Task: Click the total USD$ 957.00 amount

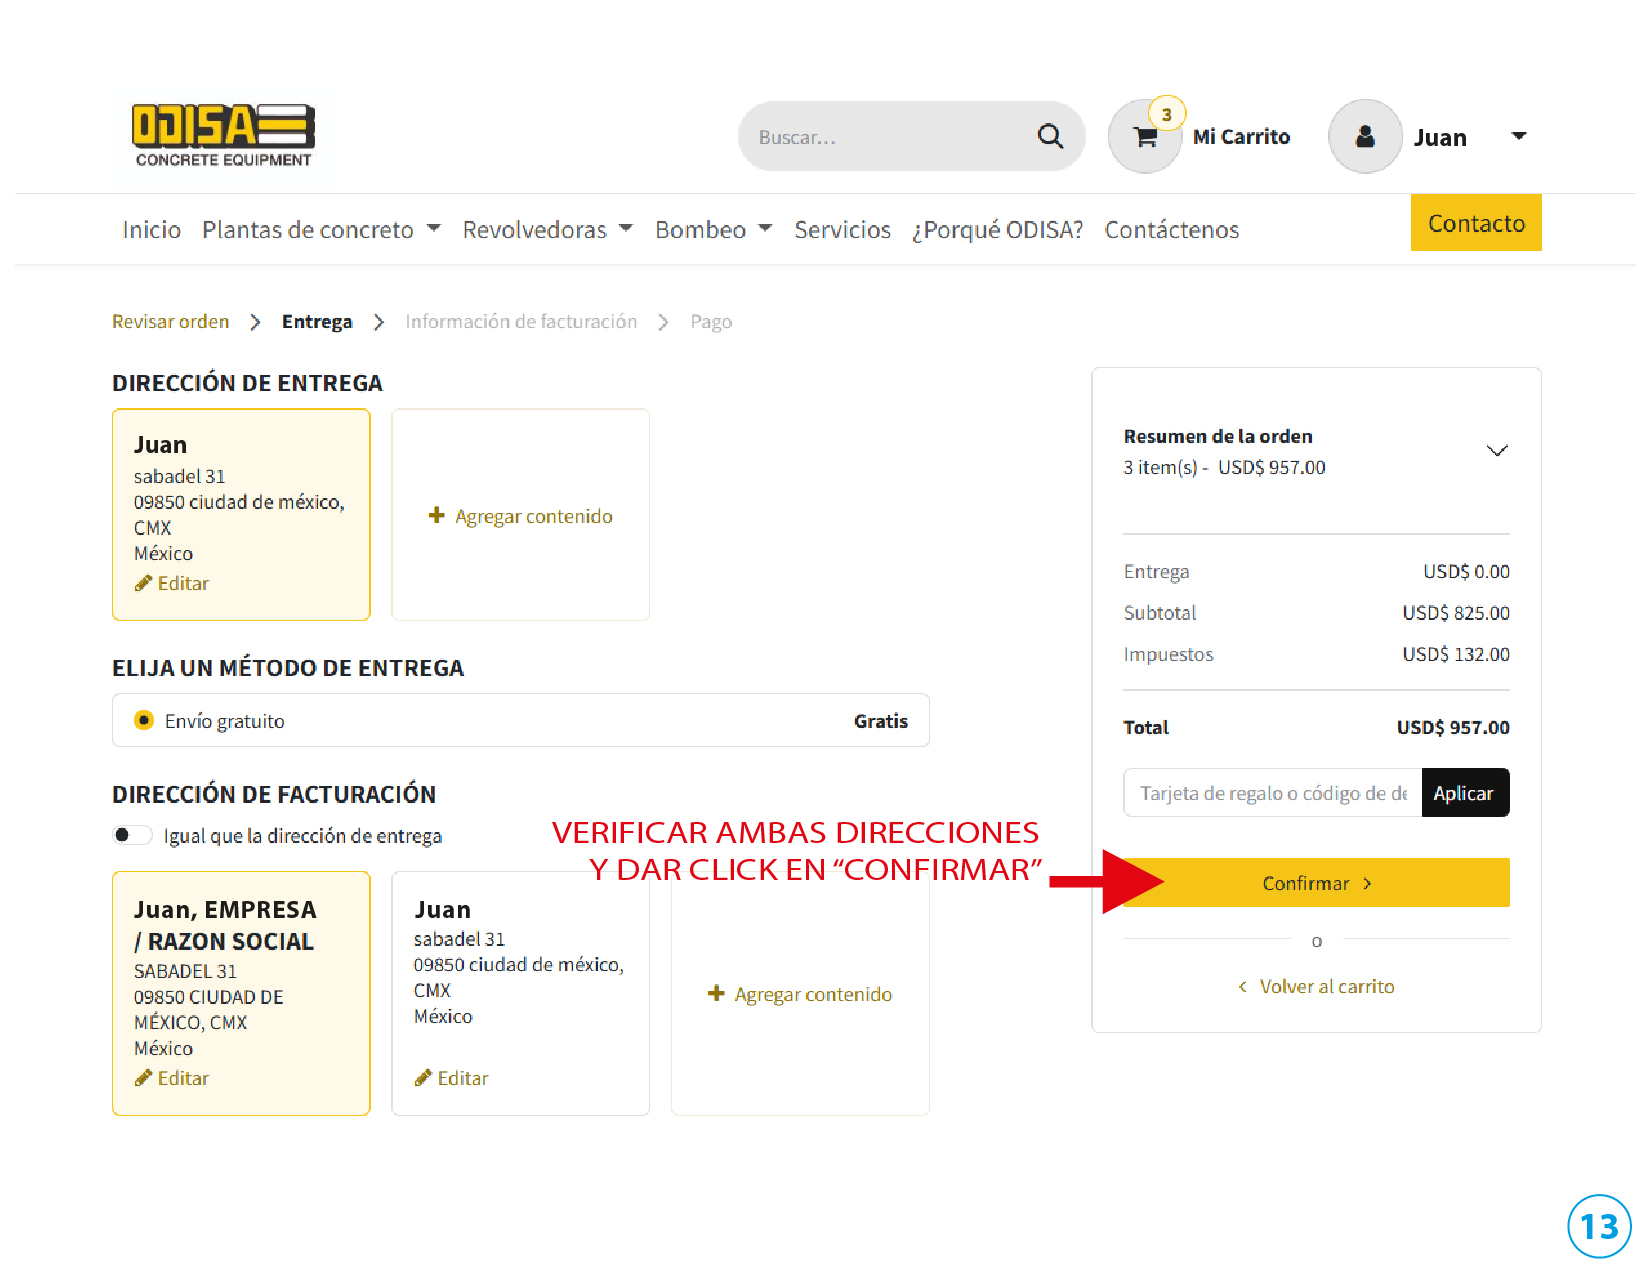Action: [1453, 727]
